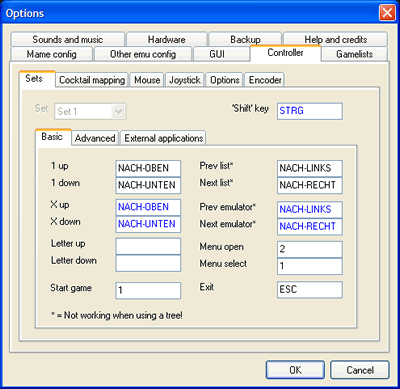400x389 pixels.
Task: Click the Menu open key field
Action: (310, 249)
